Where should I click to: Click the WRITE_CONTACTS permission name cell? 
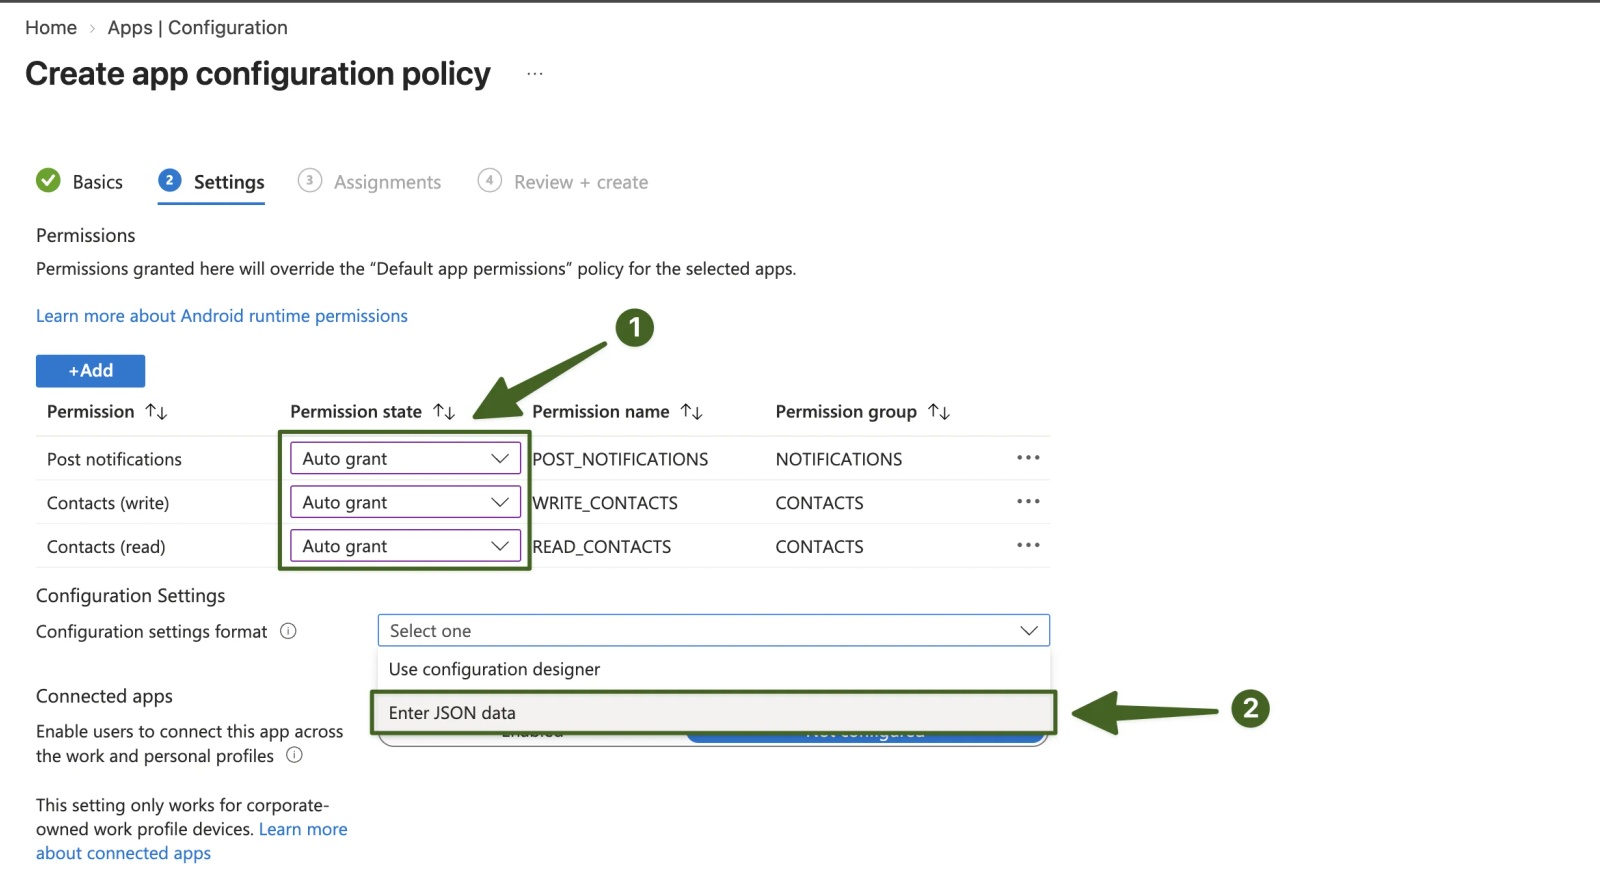pyautogui.click(x=605, y=503)
